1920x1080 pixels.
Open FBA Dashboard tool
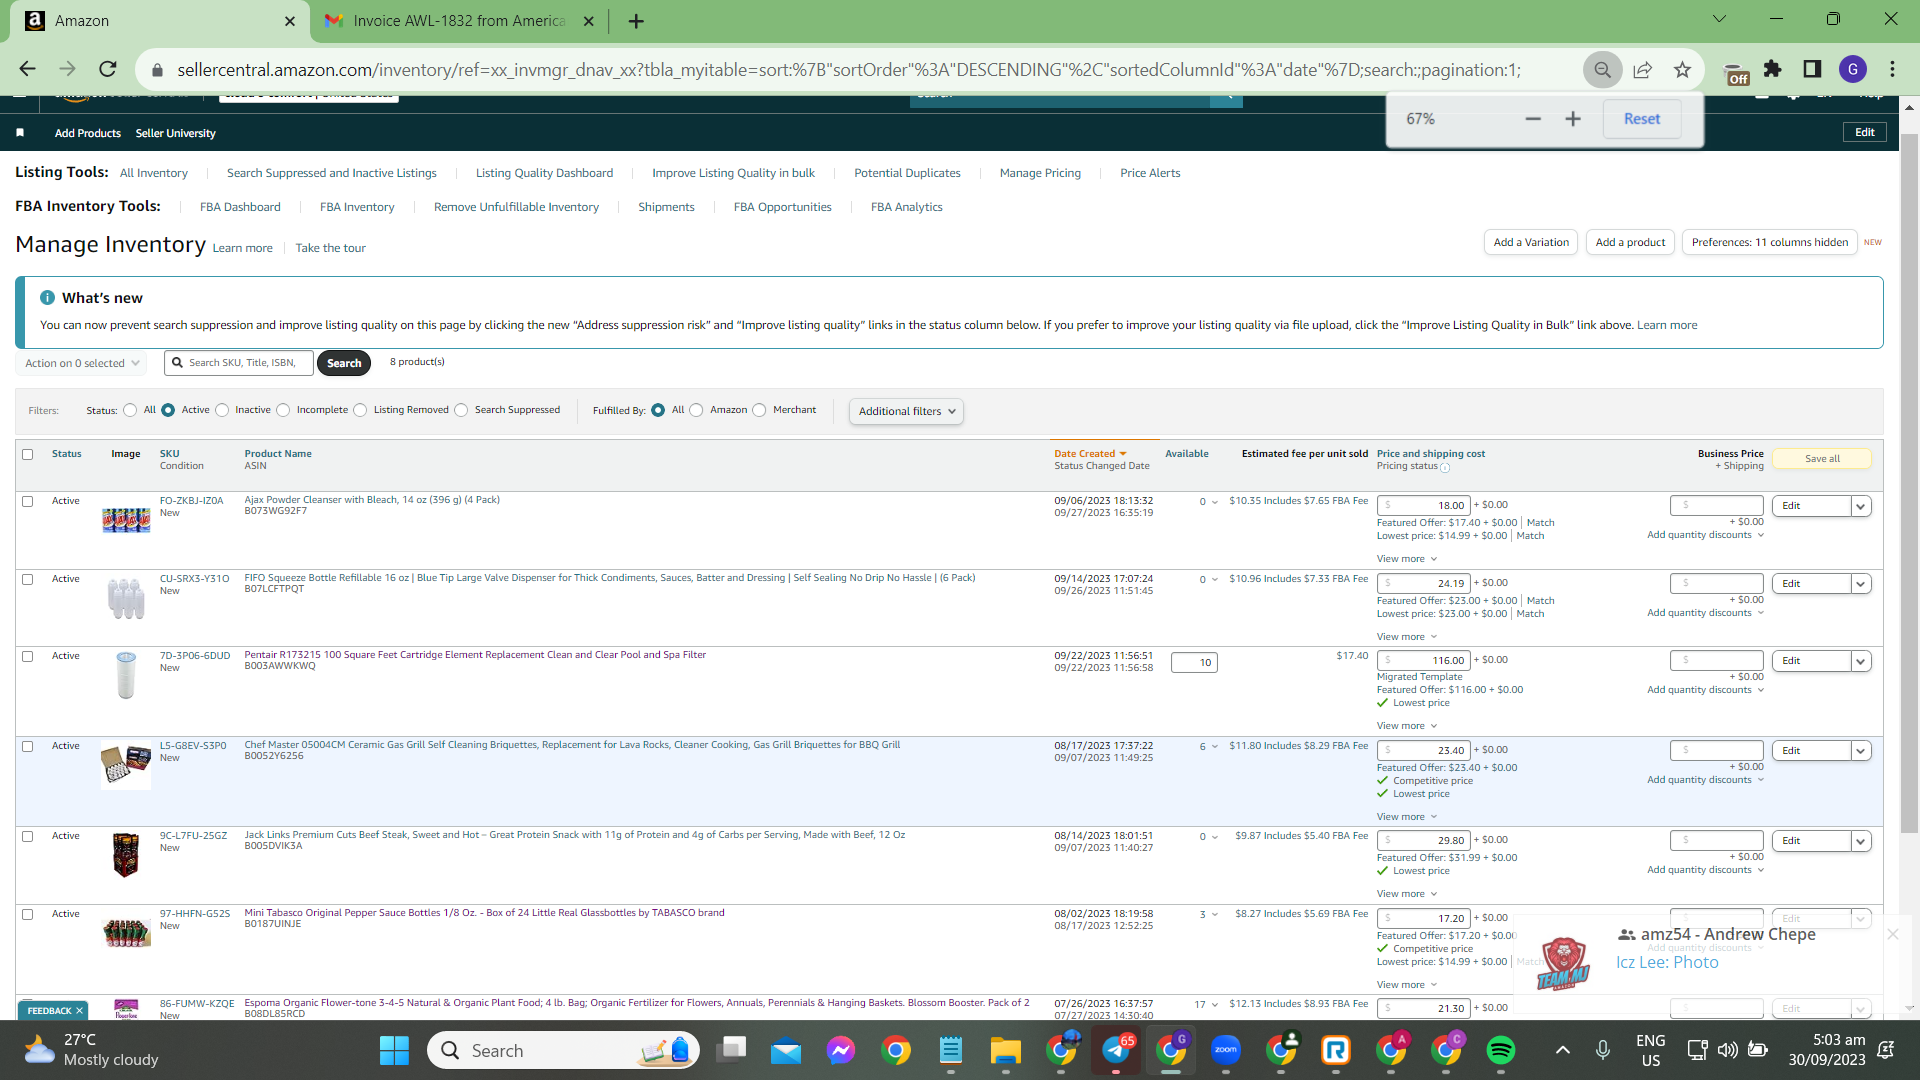tap(240, 207)
